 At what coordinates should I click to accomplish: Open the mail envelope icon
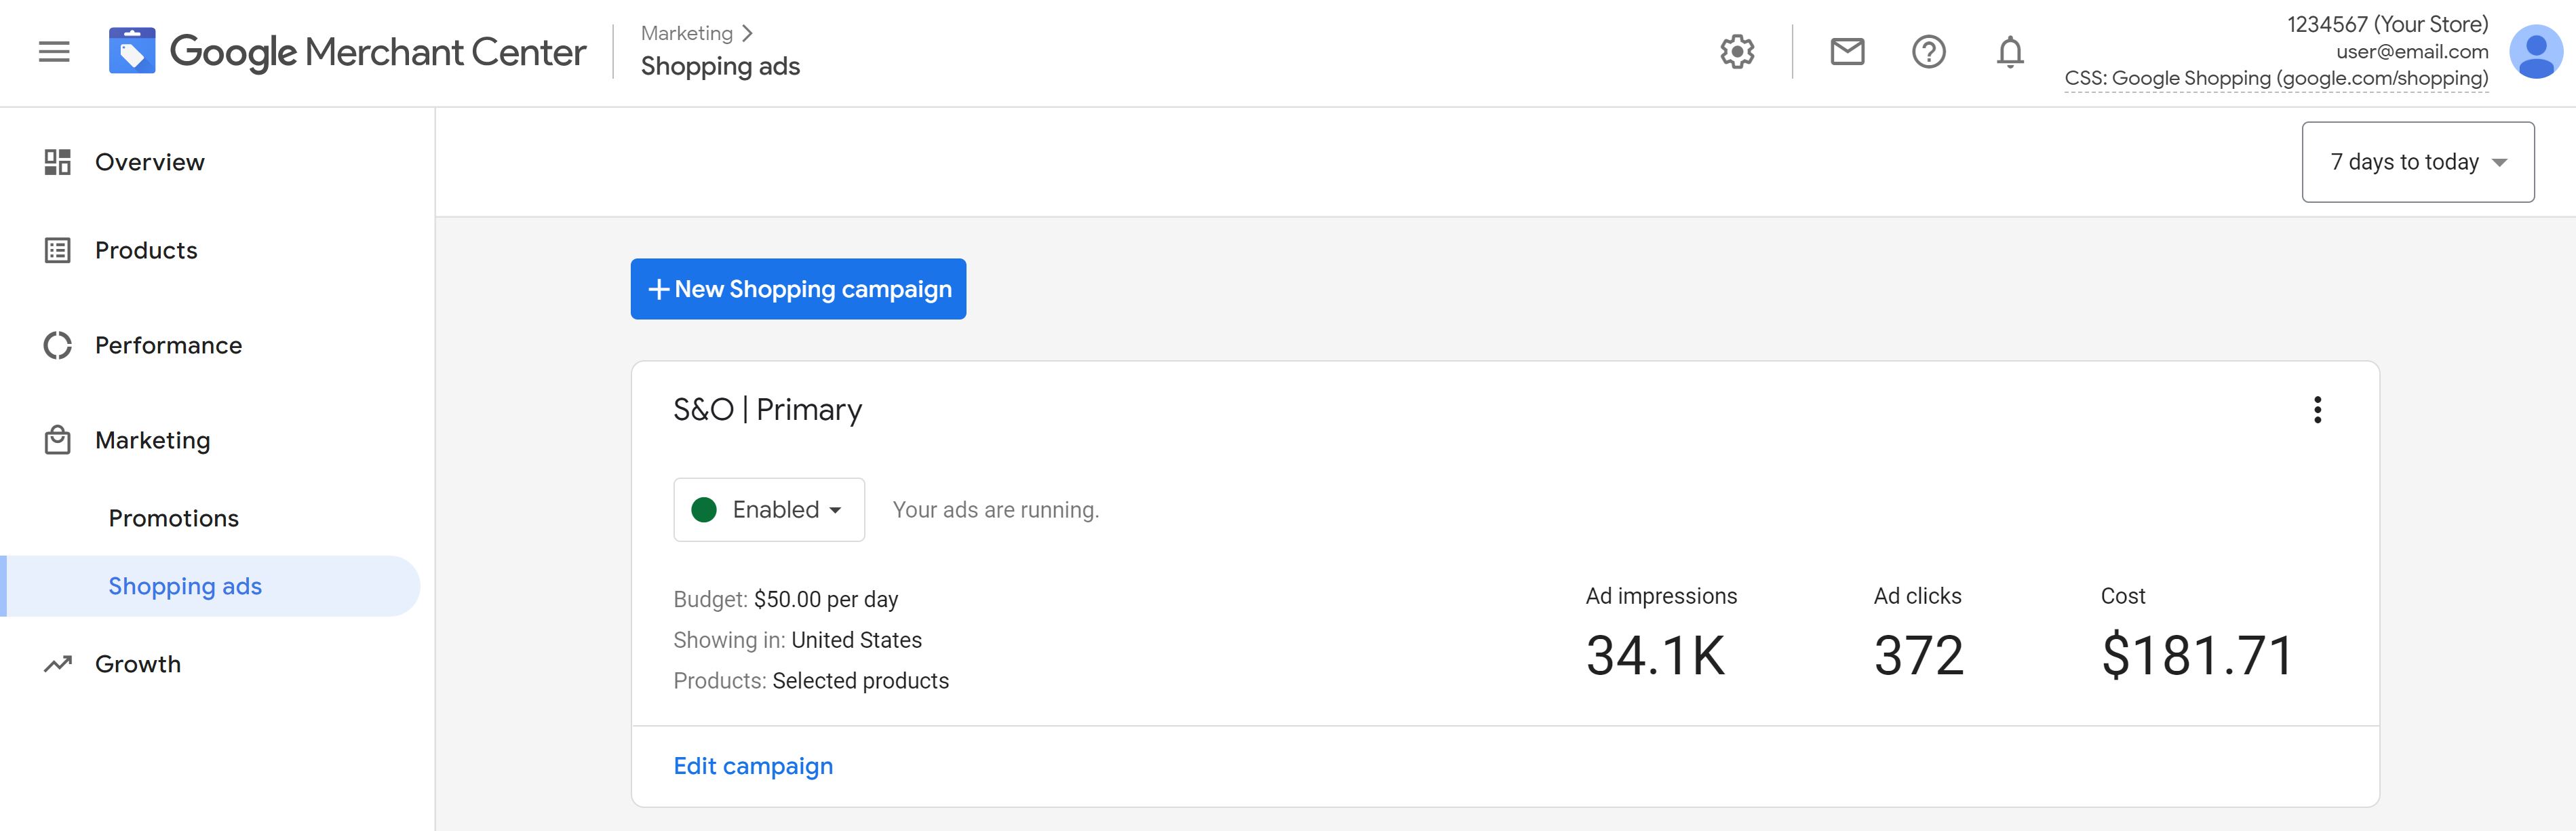(1847, 52)
